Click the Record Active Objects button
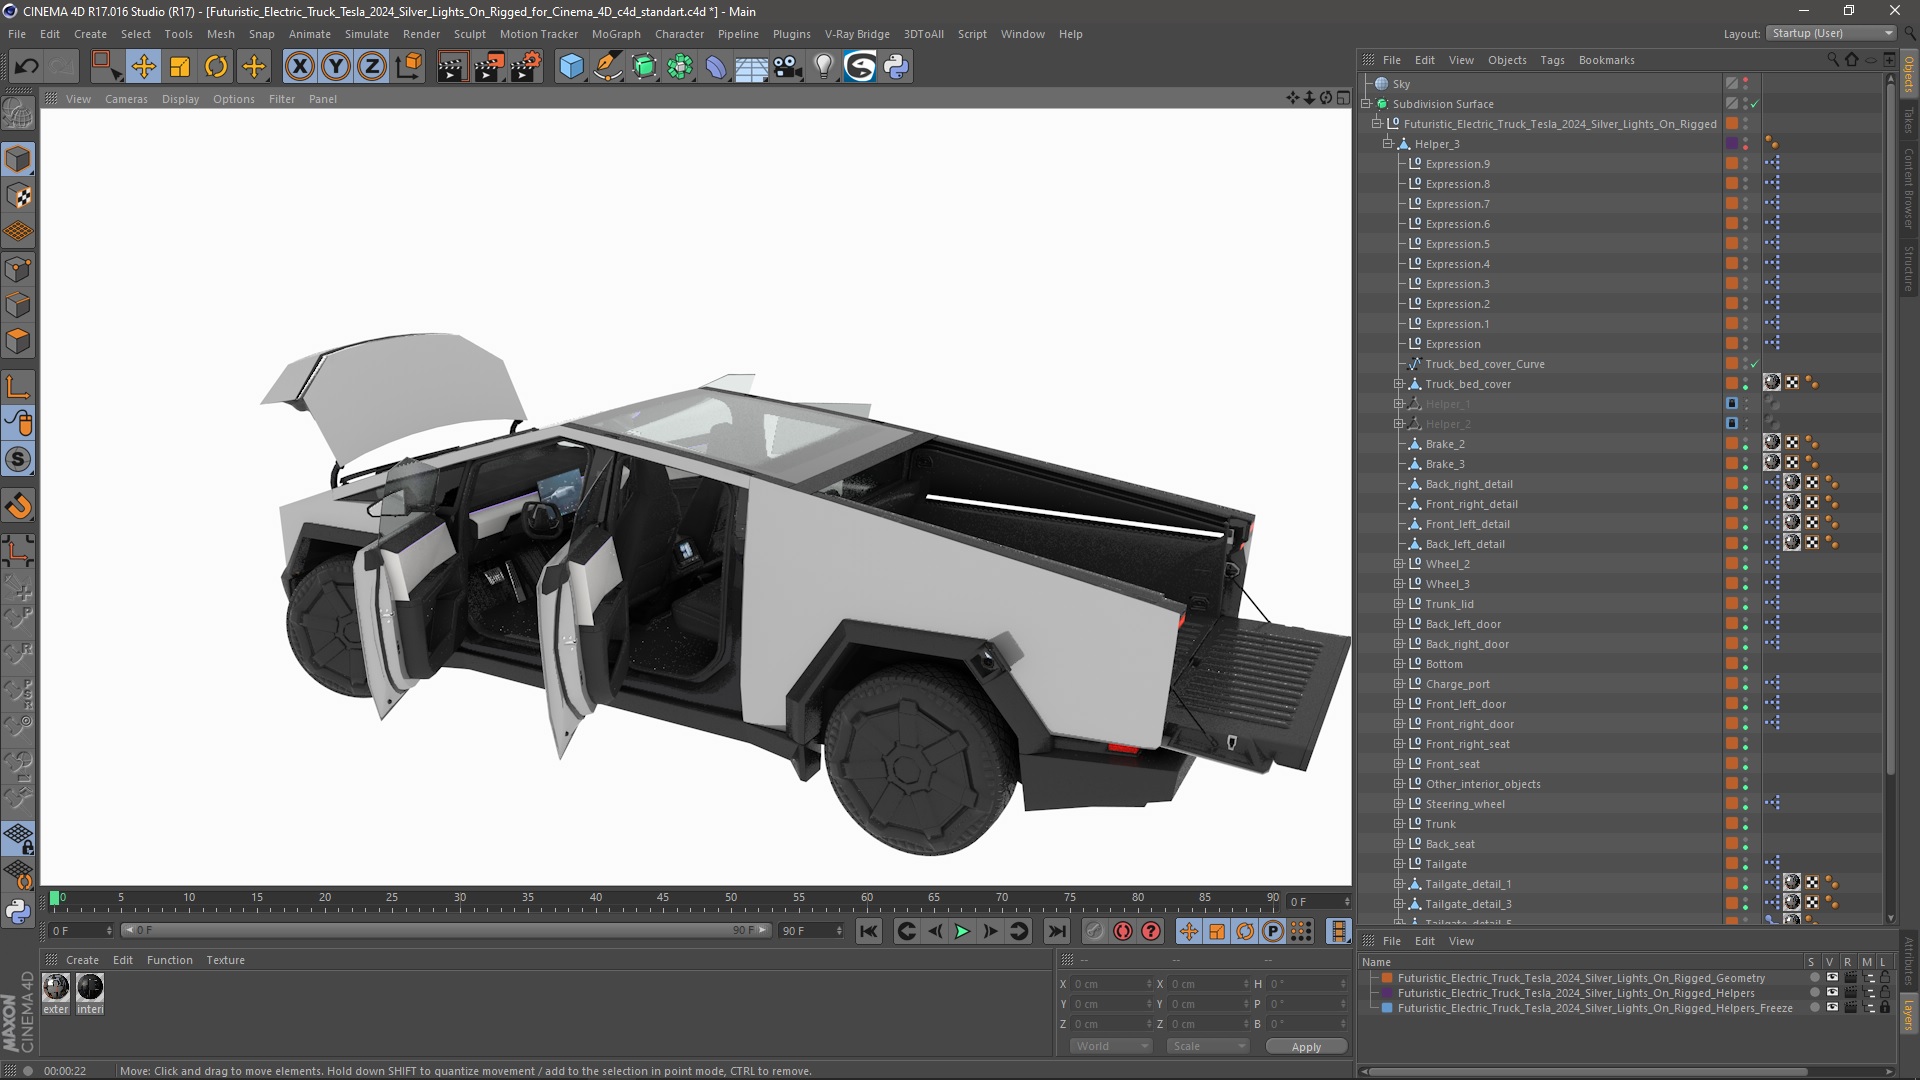Screen dimensions: 1920x1080 [1094, 931]
